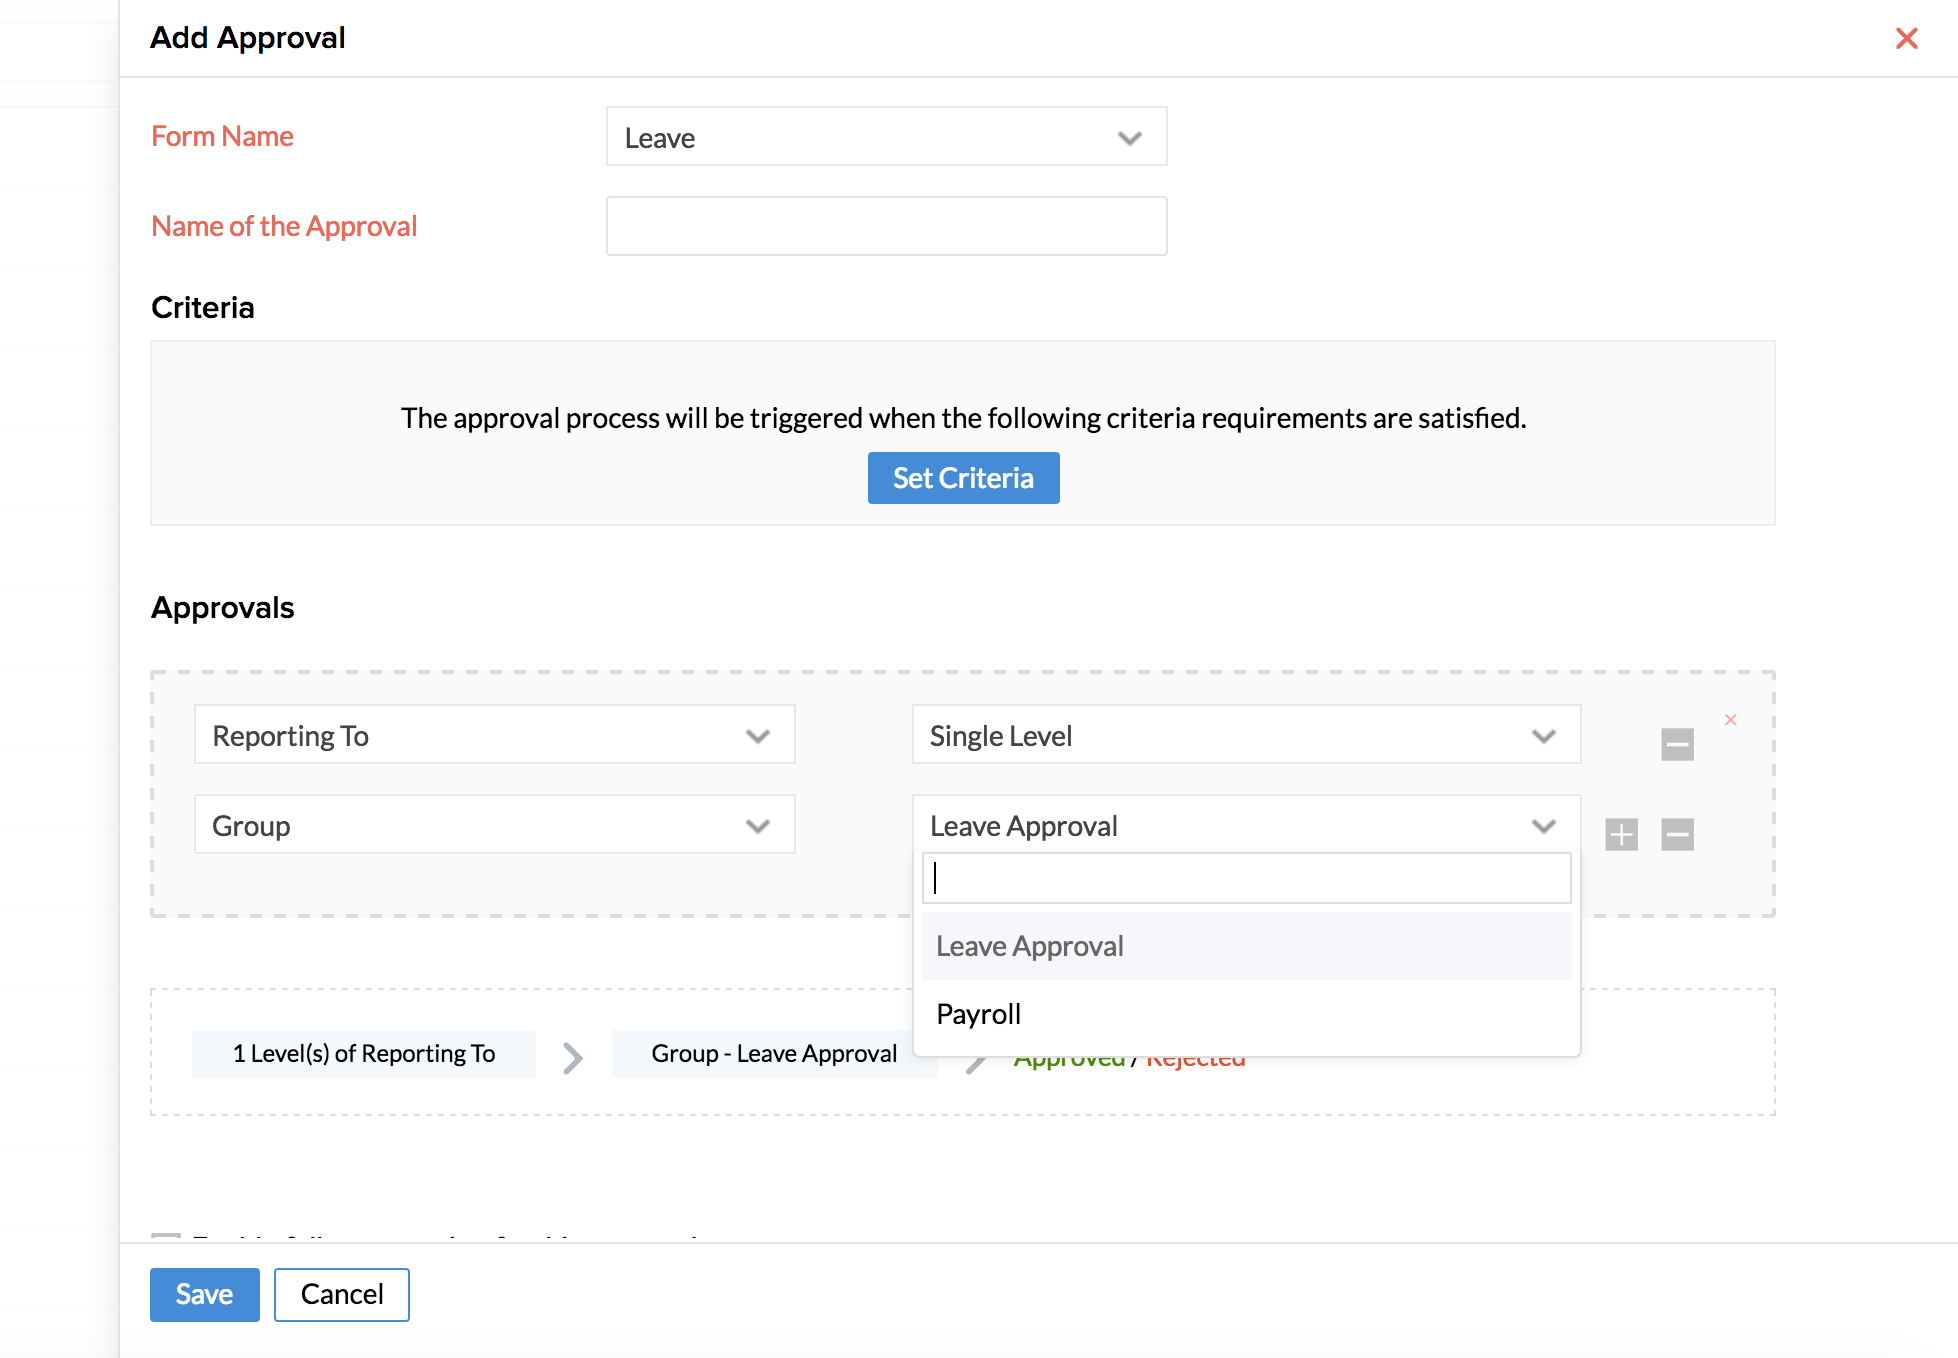The width and height of the screenshot is (1958, 1358).
Task: Add an approver row with plus icon
Action: coord(1621,834)
